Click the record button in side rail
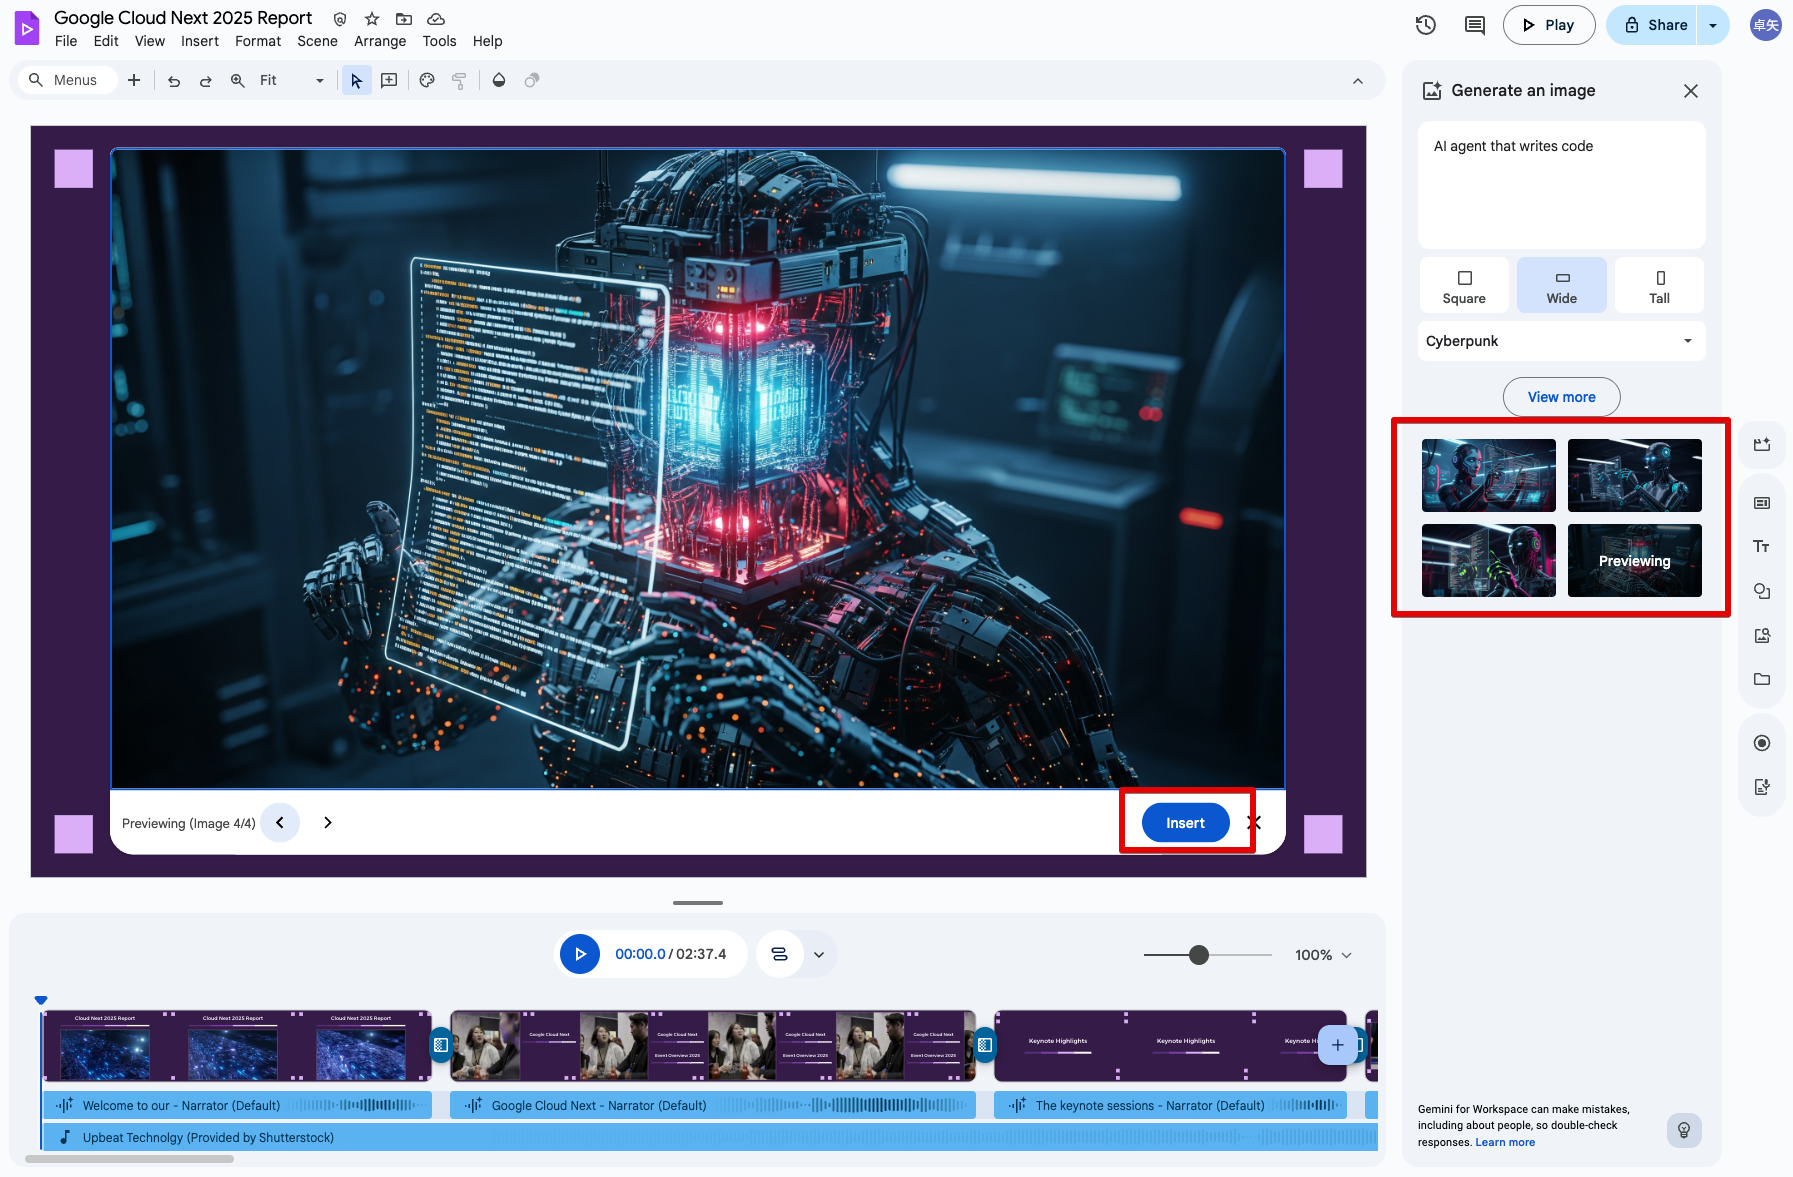This screenshot has width=1793, height=1177. 1762,743
